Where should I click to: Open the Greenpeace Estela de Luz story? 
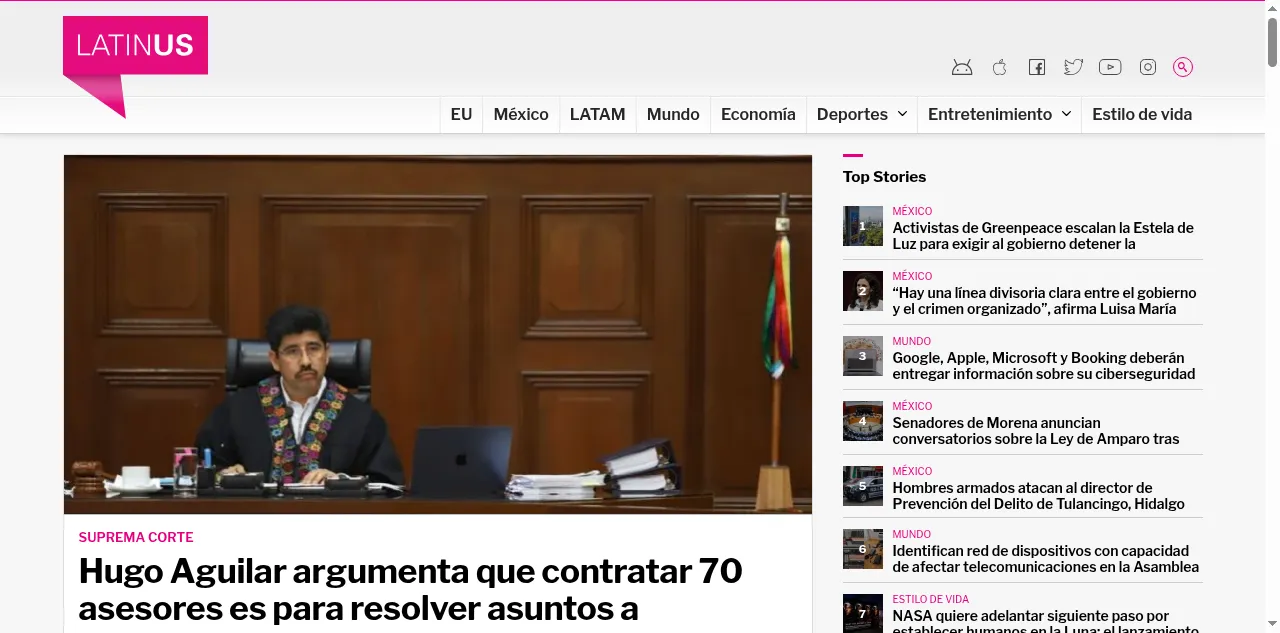pos(1043,236)
